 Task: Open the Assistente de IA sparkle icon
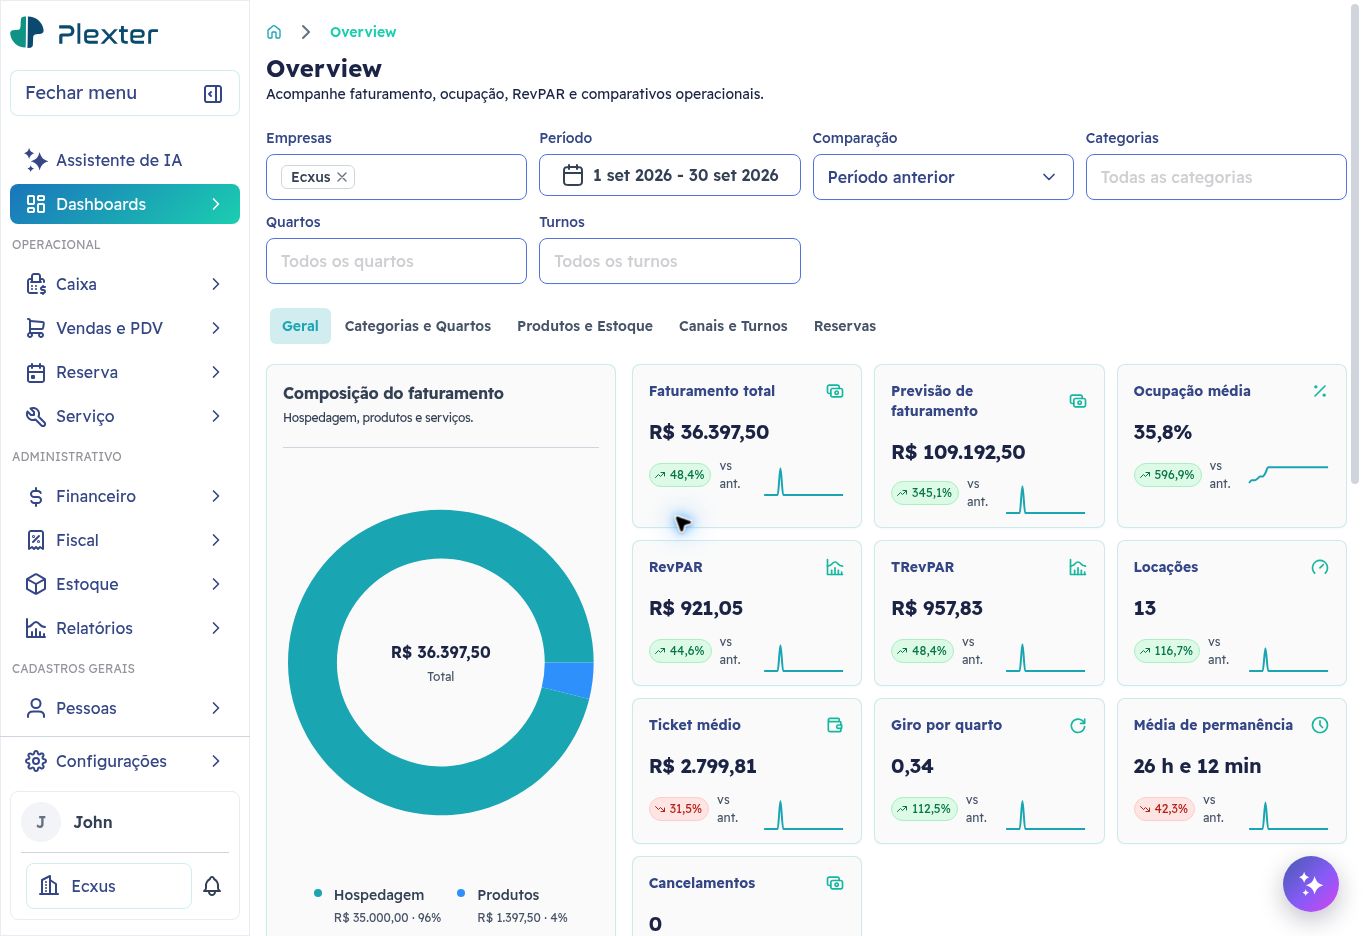coord(36,160)
